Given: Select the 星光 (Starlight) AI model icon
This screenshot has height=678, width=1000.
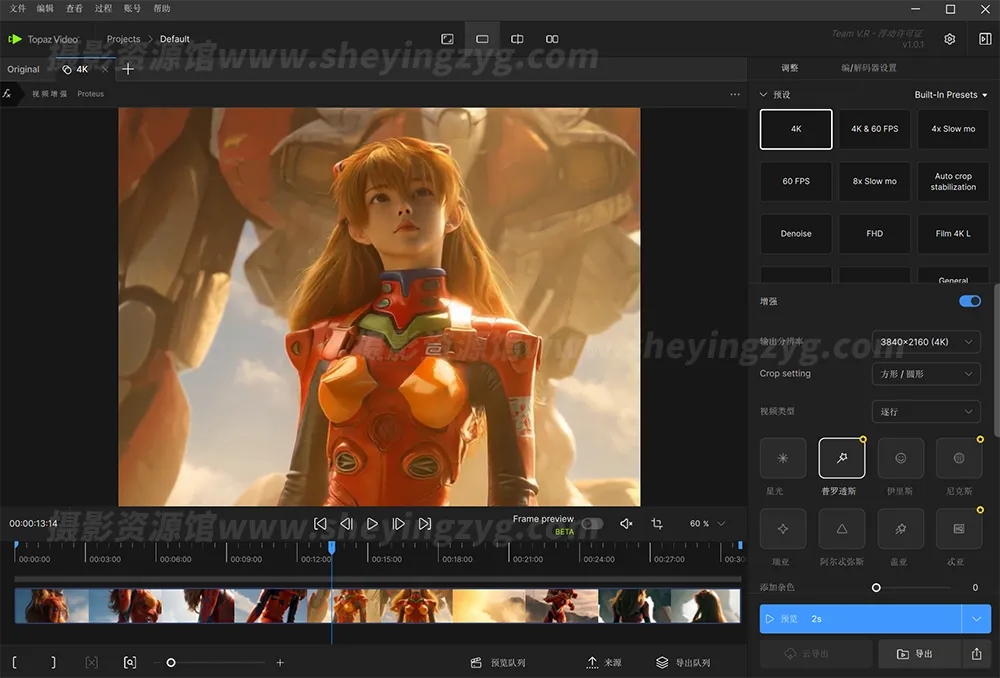Looking at the screenshot, I should tap(783, 458).
